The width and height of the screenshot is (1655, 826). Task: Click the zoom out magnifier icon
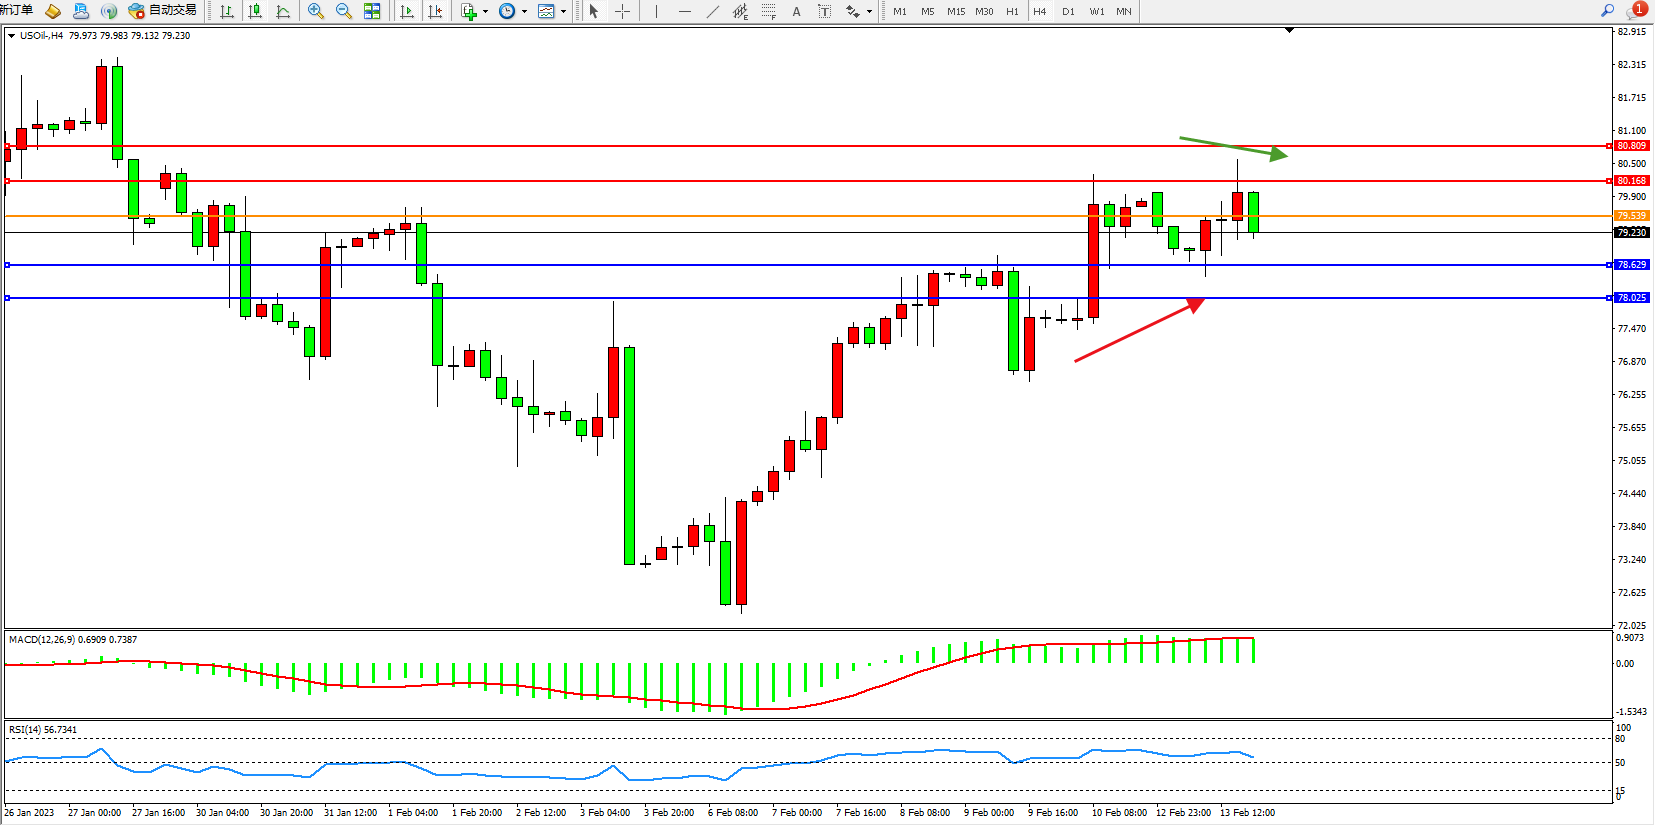(344, 11)
